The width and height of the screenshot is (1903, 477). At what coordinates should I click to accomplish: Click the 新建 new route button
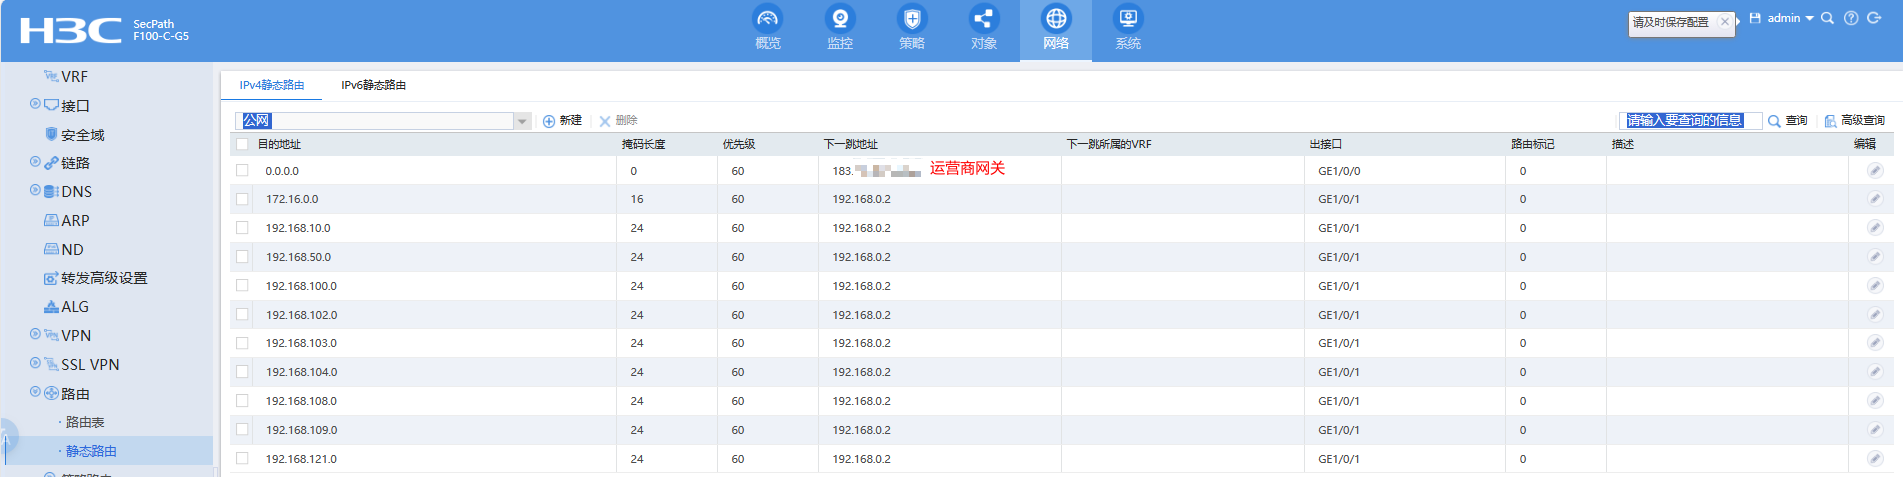[x=562, y=121]
